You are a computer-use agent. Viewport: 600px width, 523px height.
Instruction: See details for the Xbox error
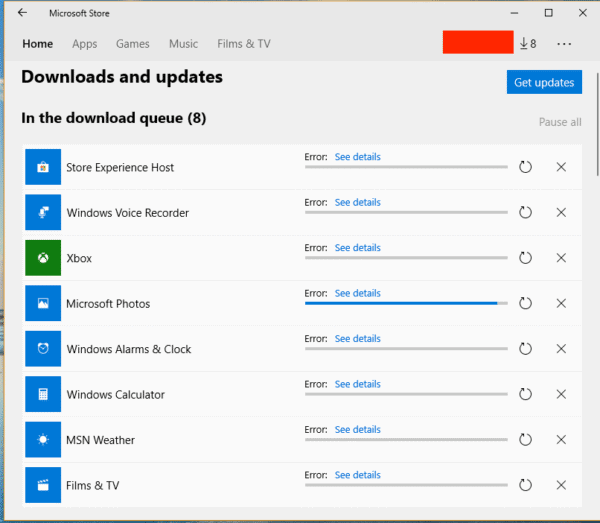[357, 248]
